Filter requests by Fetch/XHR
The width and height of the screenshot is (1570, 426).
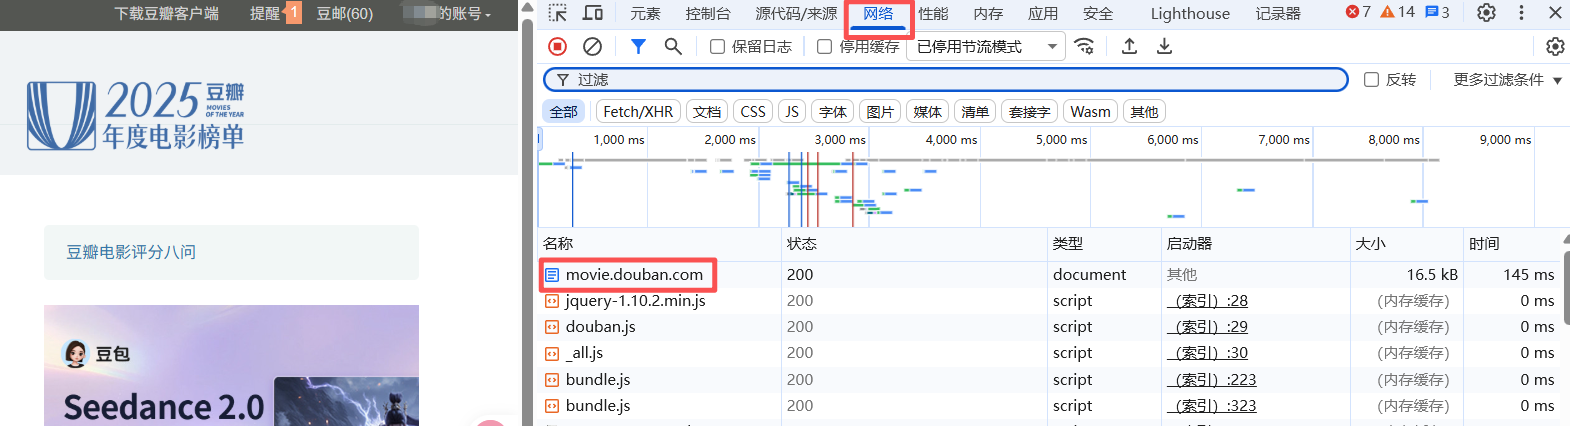(x=638, y=112)
